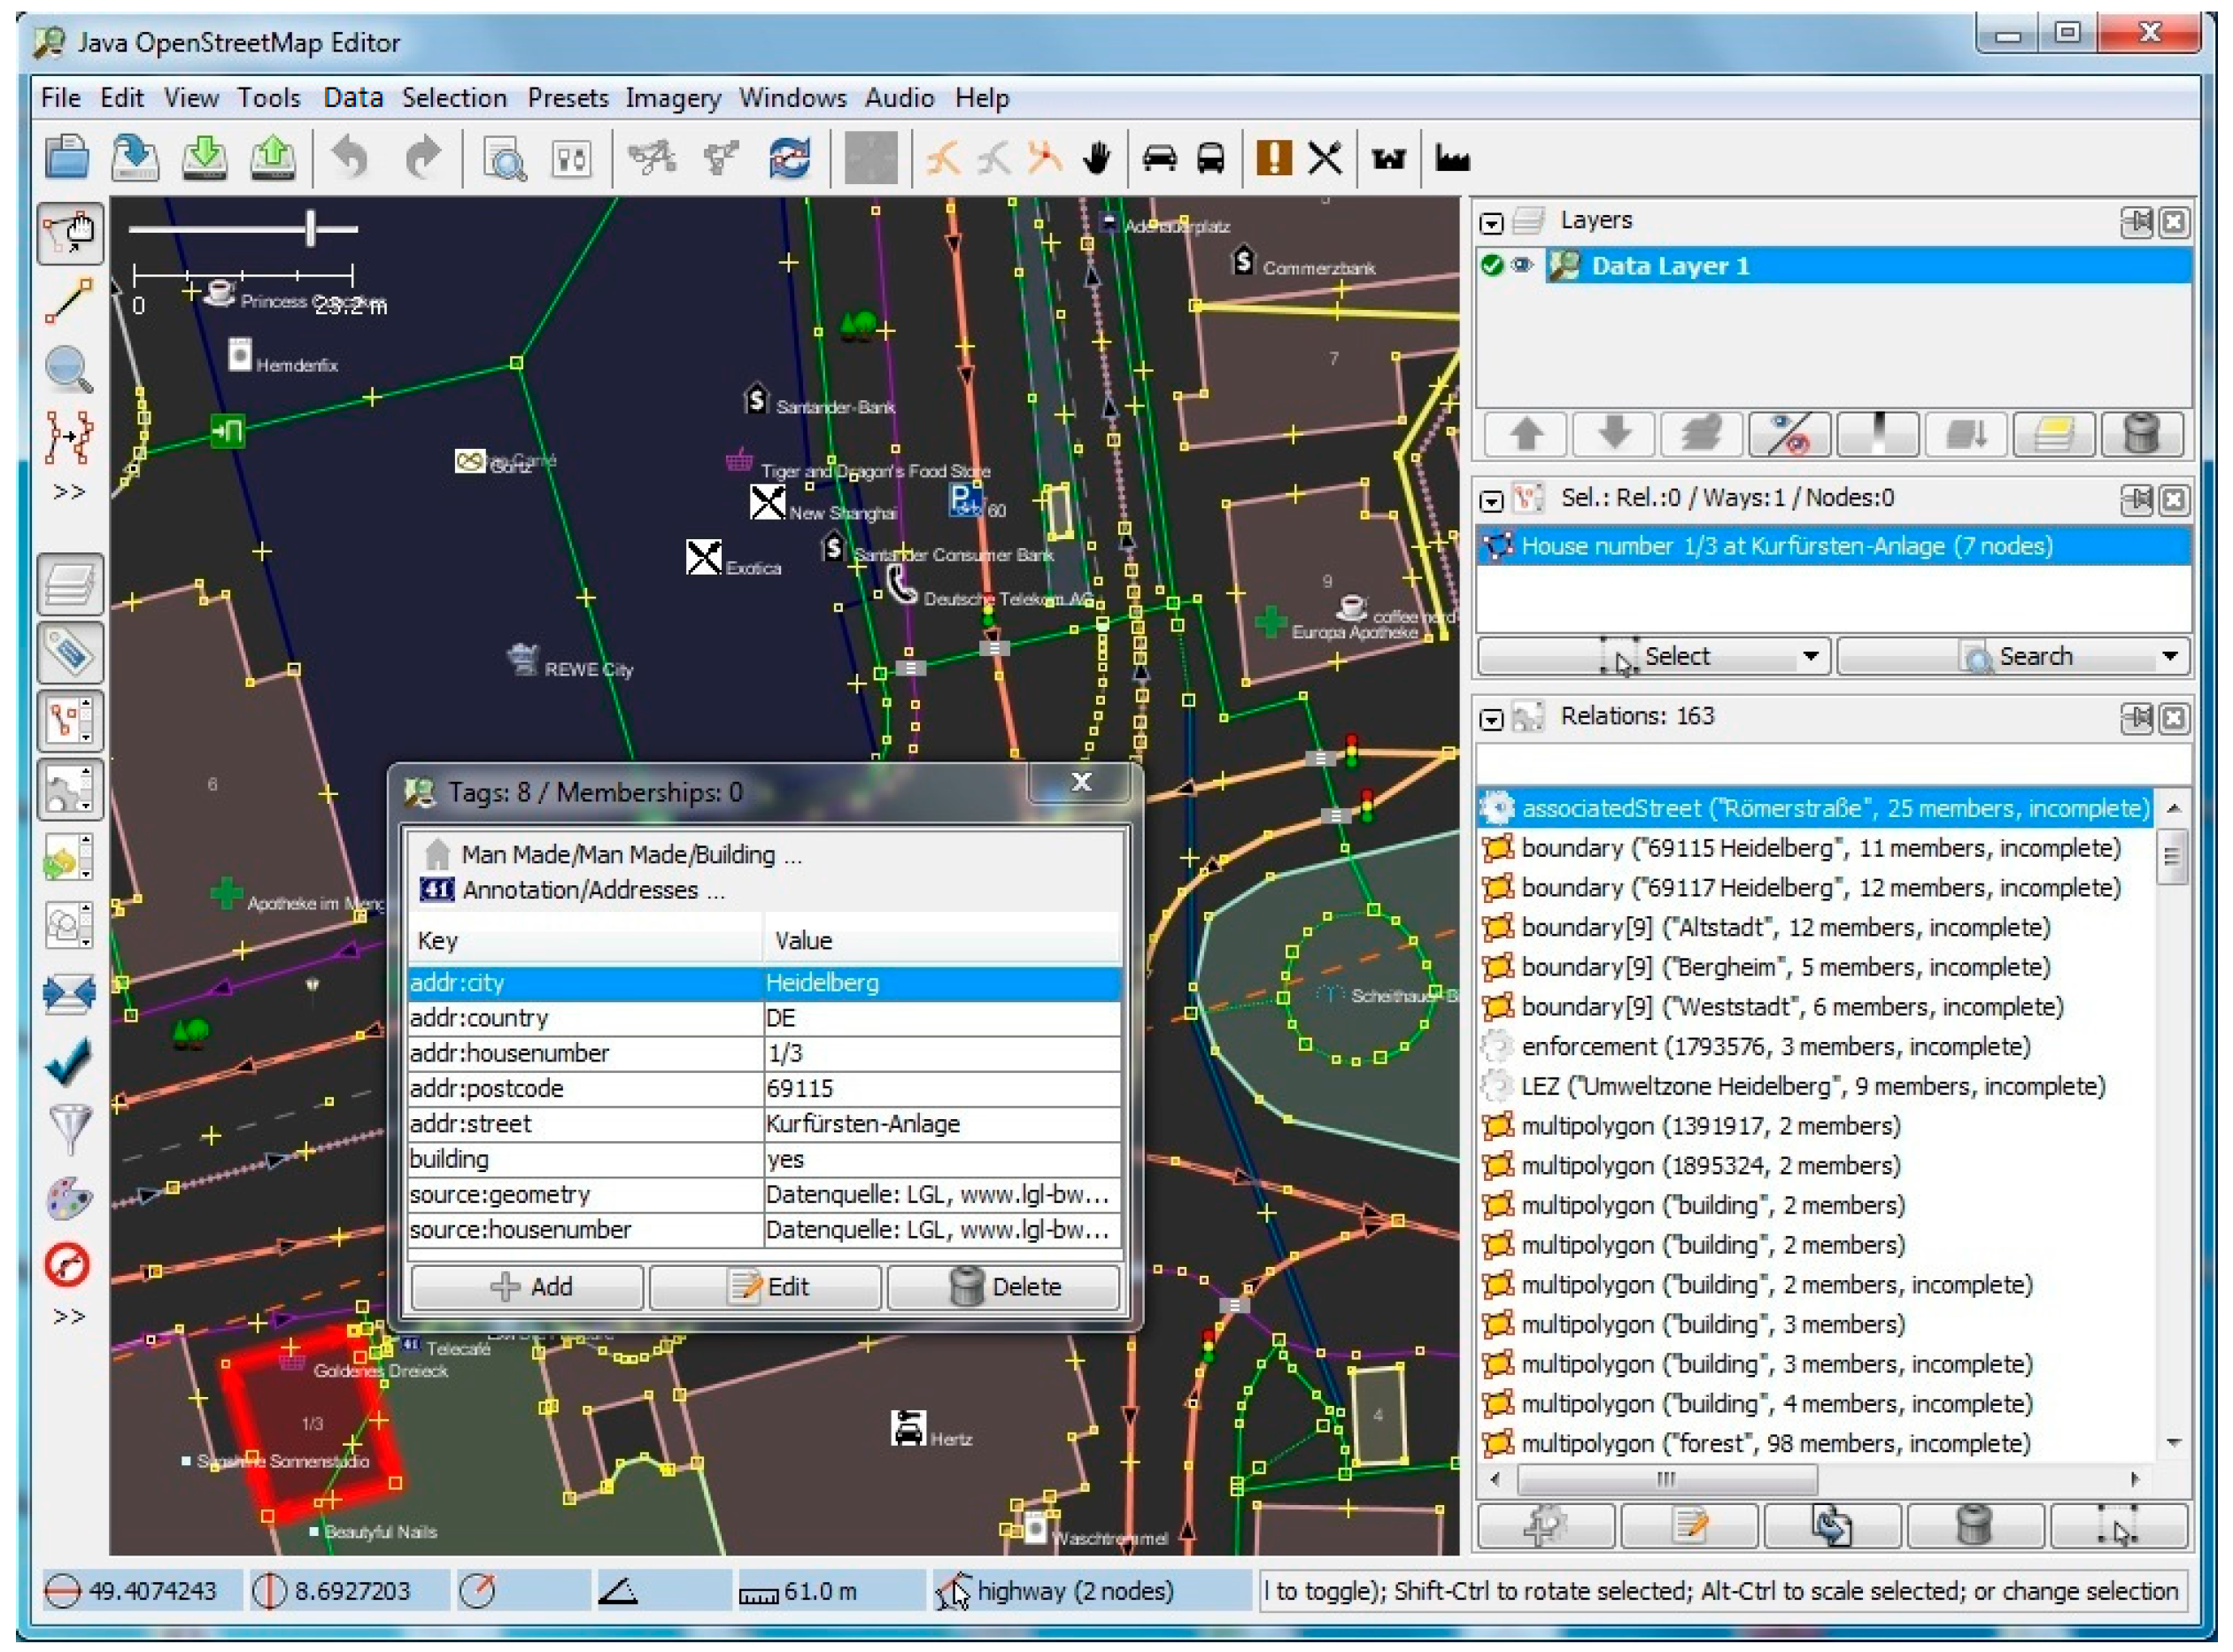Click the Delete tag button

click(1003, 1286)
